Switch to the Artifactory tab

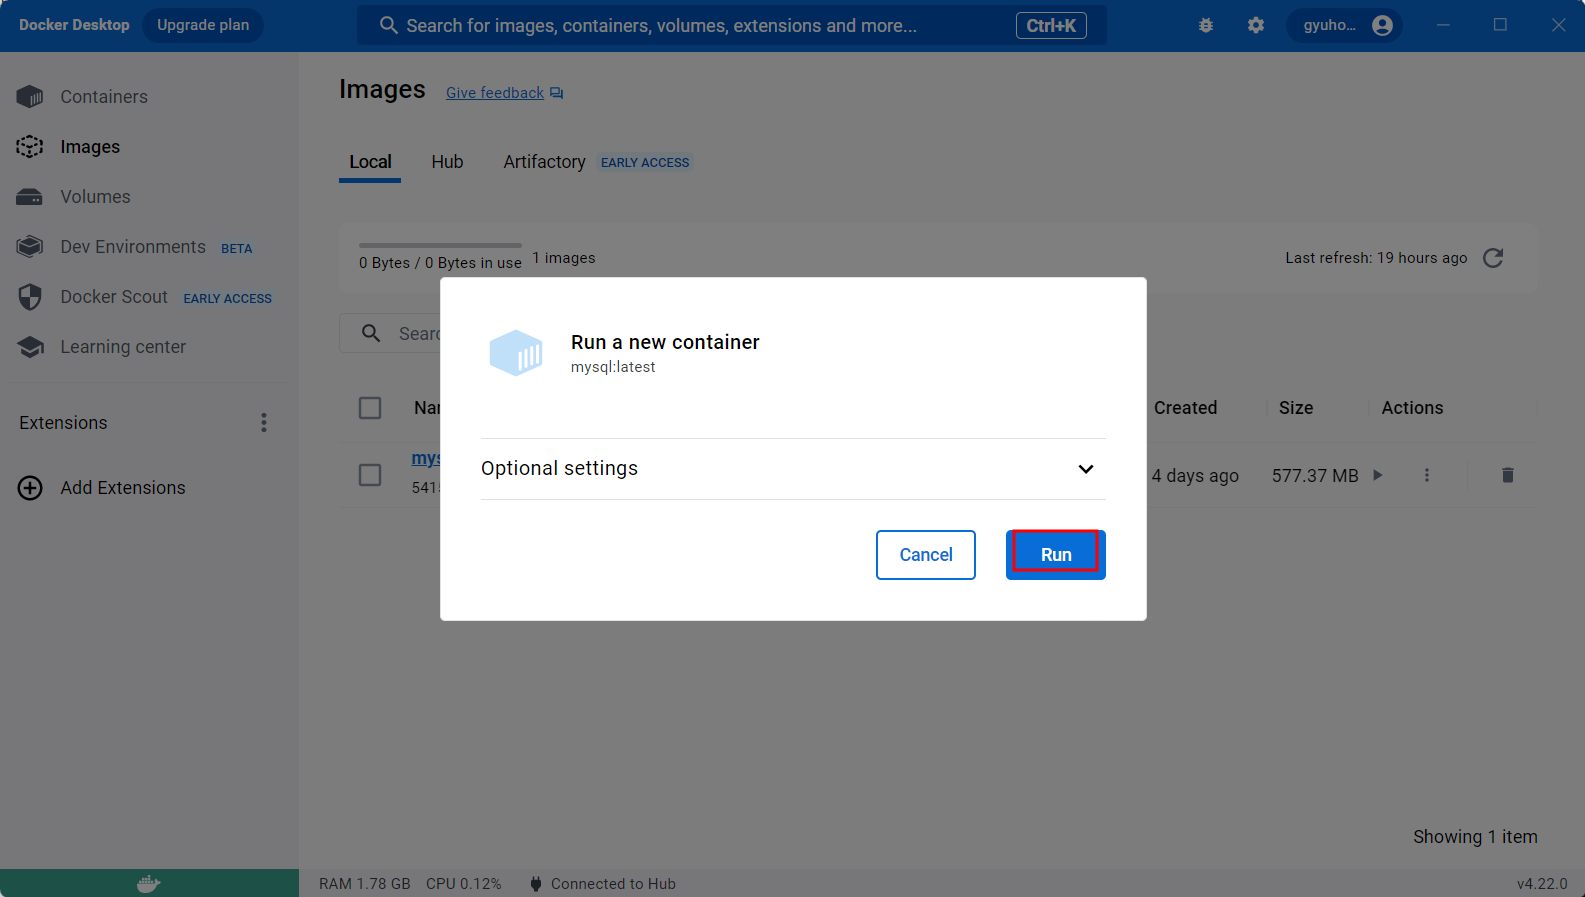(544, 162)
